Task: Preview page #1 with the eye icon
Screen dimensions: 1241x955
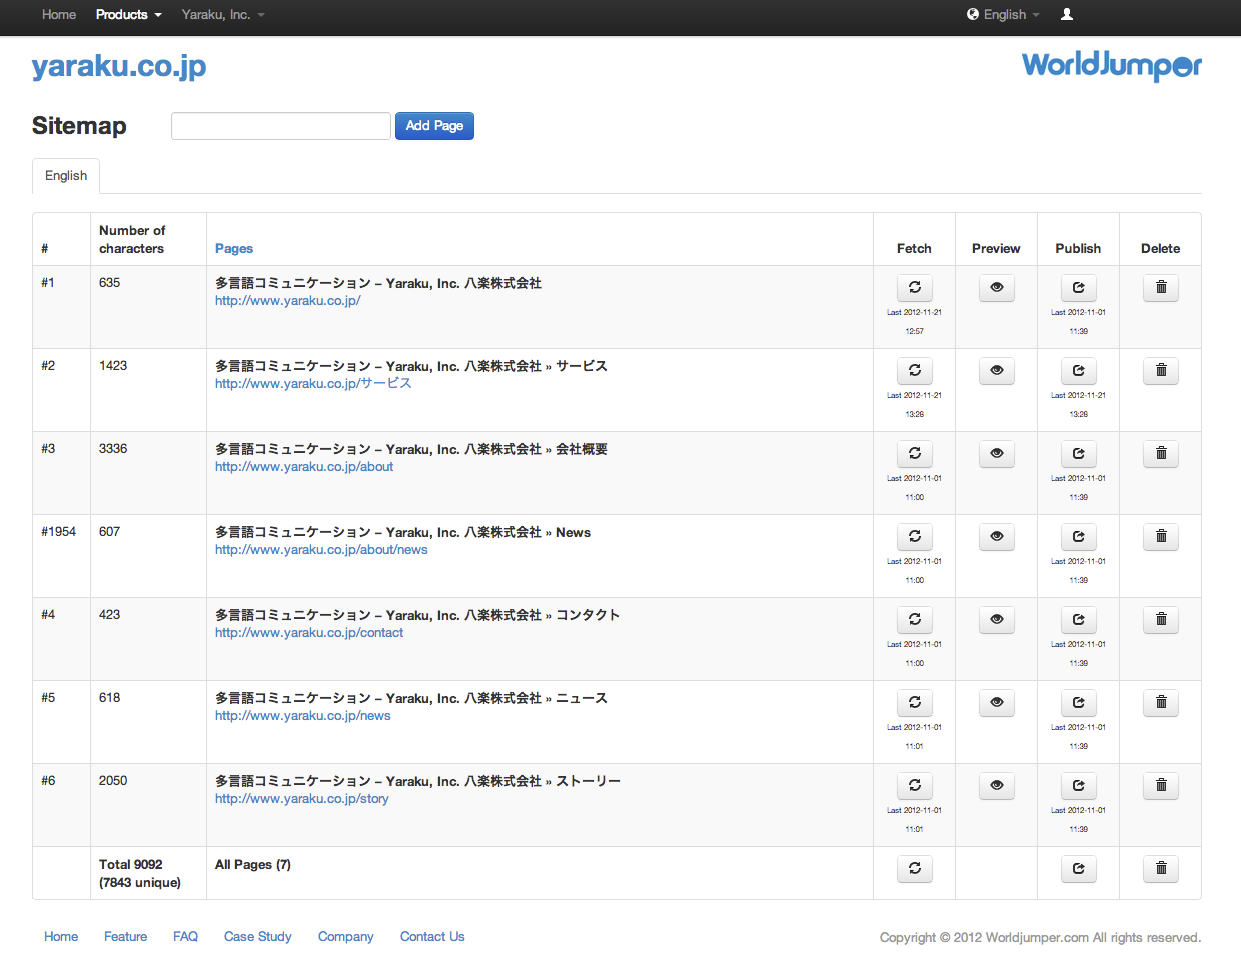Action: click(x=996, y=287)
